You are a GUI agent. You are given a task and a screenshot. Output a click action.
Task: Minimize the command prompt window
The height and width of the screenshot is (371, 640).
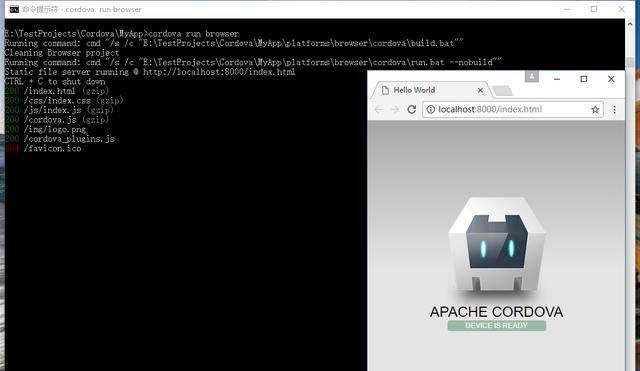pos(567,9)
